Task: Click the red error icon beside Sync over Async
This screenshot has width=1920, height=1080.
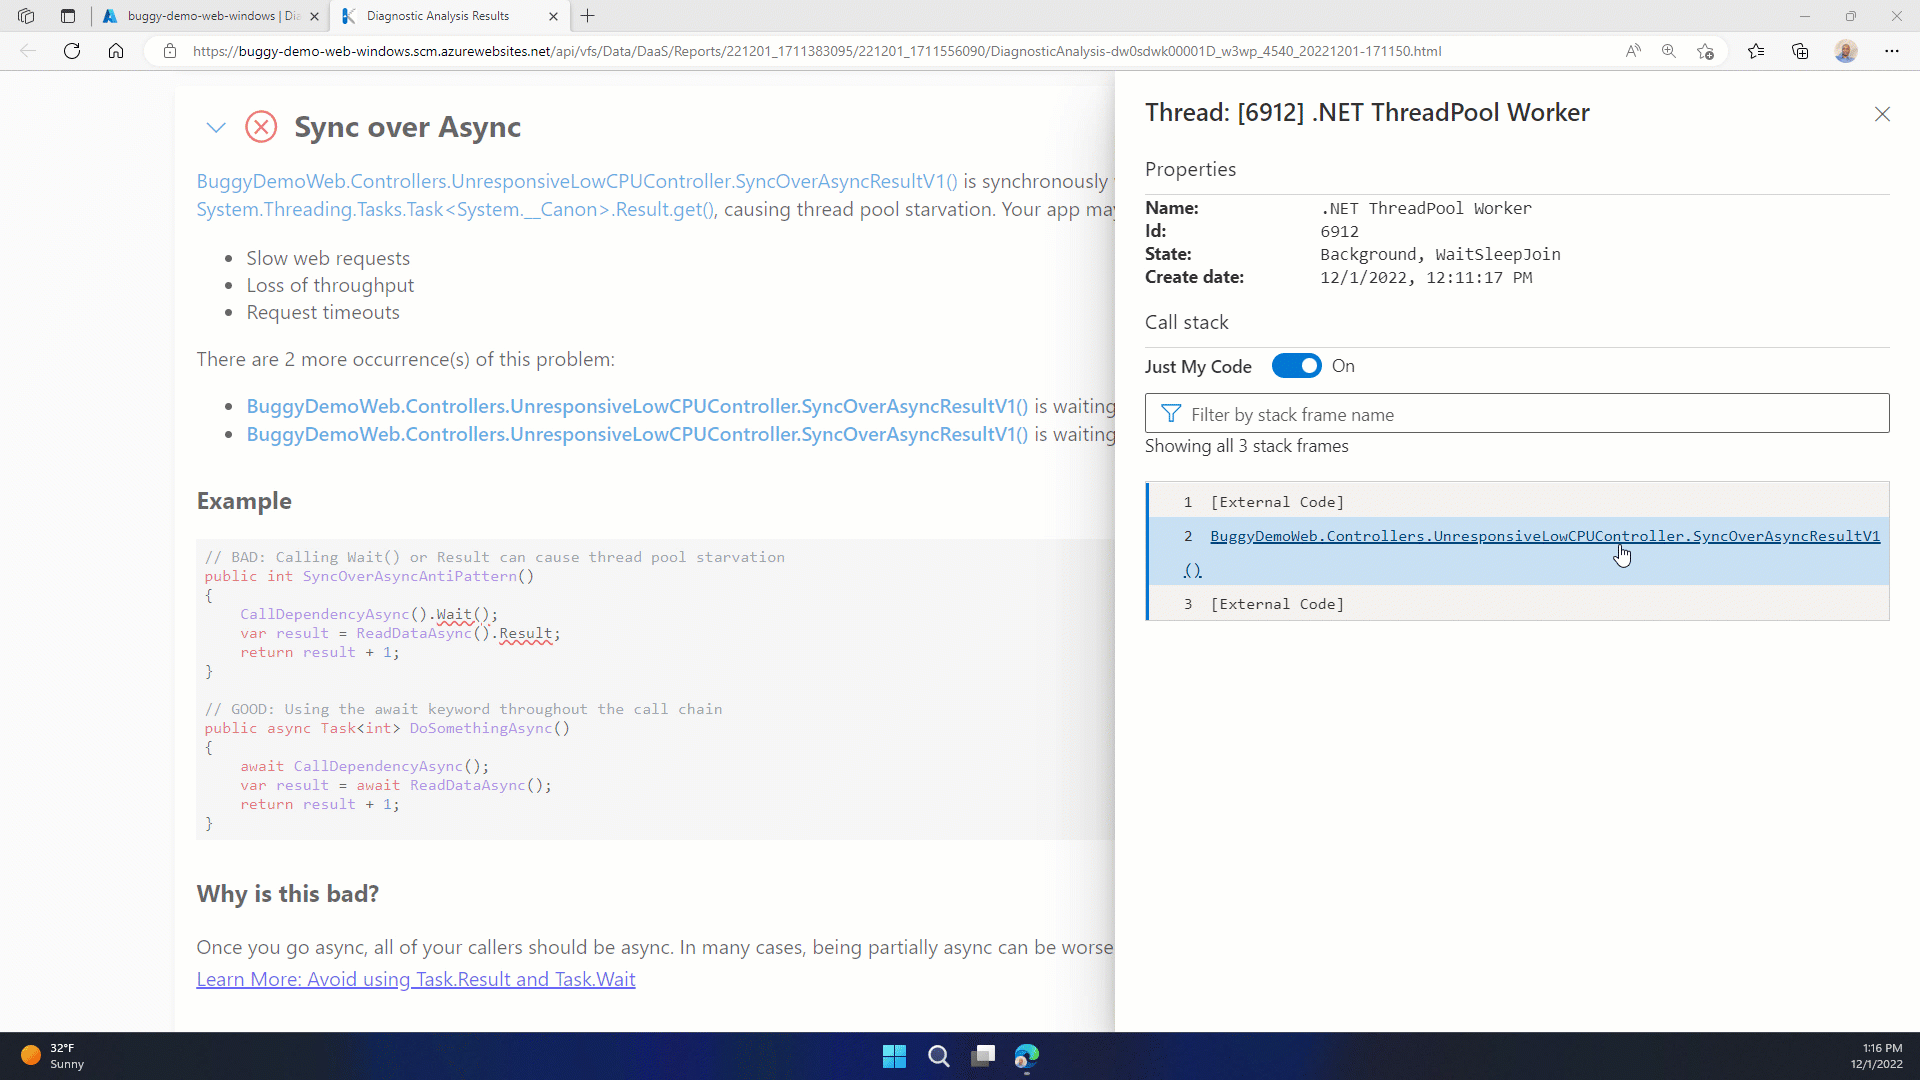Action: click(x=261, y=127)
